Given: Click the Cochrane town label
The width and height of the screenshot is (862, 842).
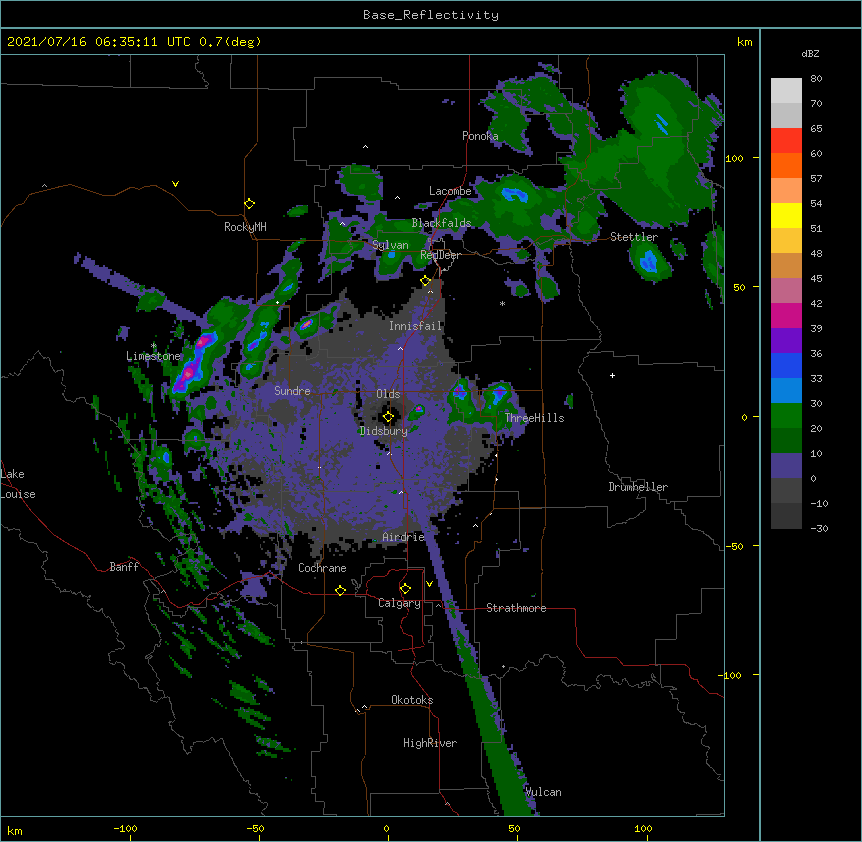Looking at the screenshot, I should 322,568.
